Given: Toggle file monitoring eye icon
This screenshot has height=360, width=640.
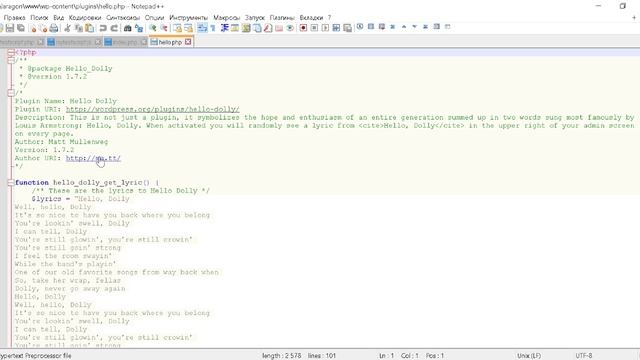Looking at the screenshot, I should click(x=290, y=28).
